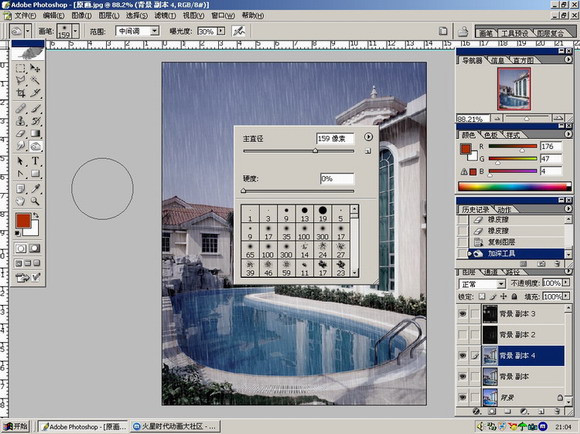Show the 背景 副本 2 layer
Screen dimensions: 580x434
[462, 334]
